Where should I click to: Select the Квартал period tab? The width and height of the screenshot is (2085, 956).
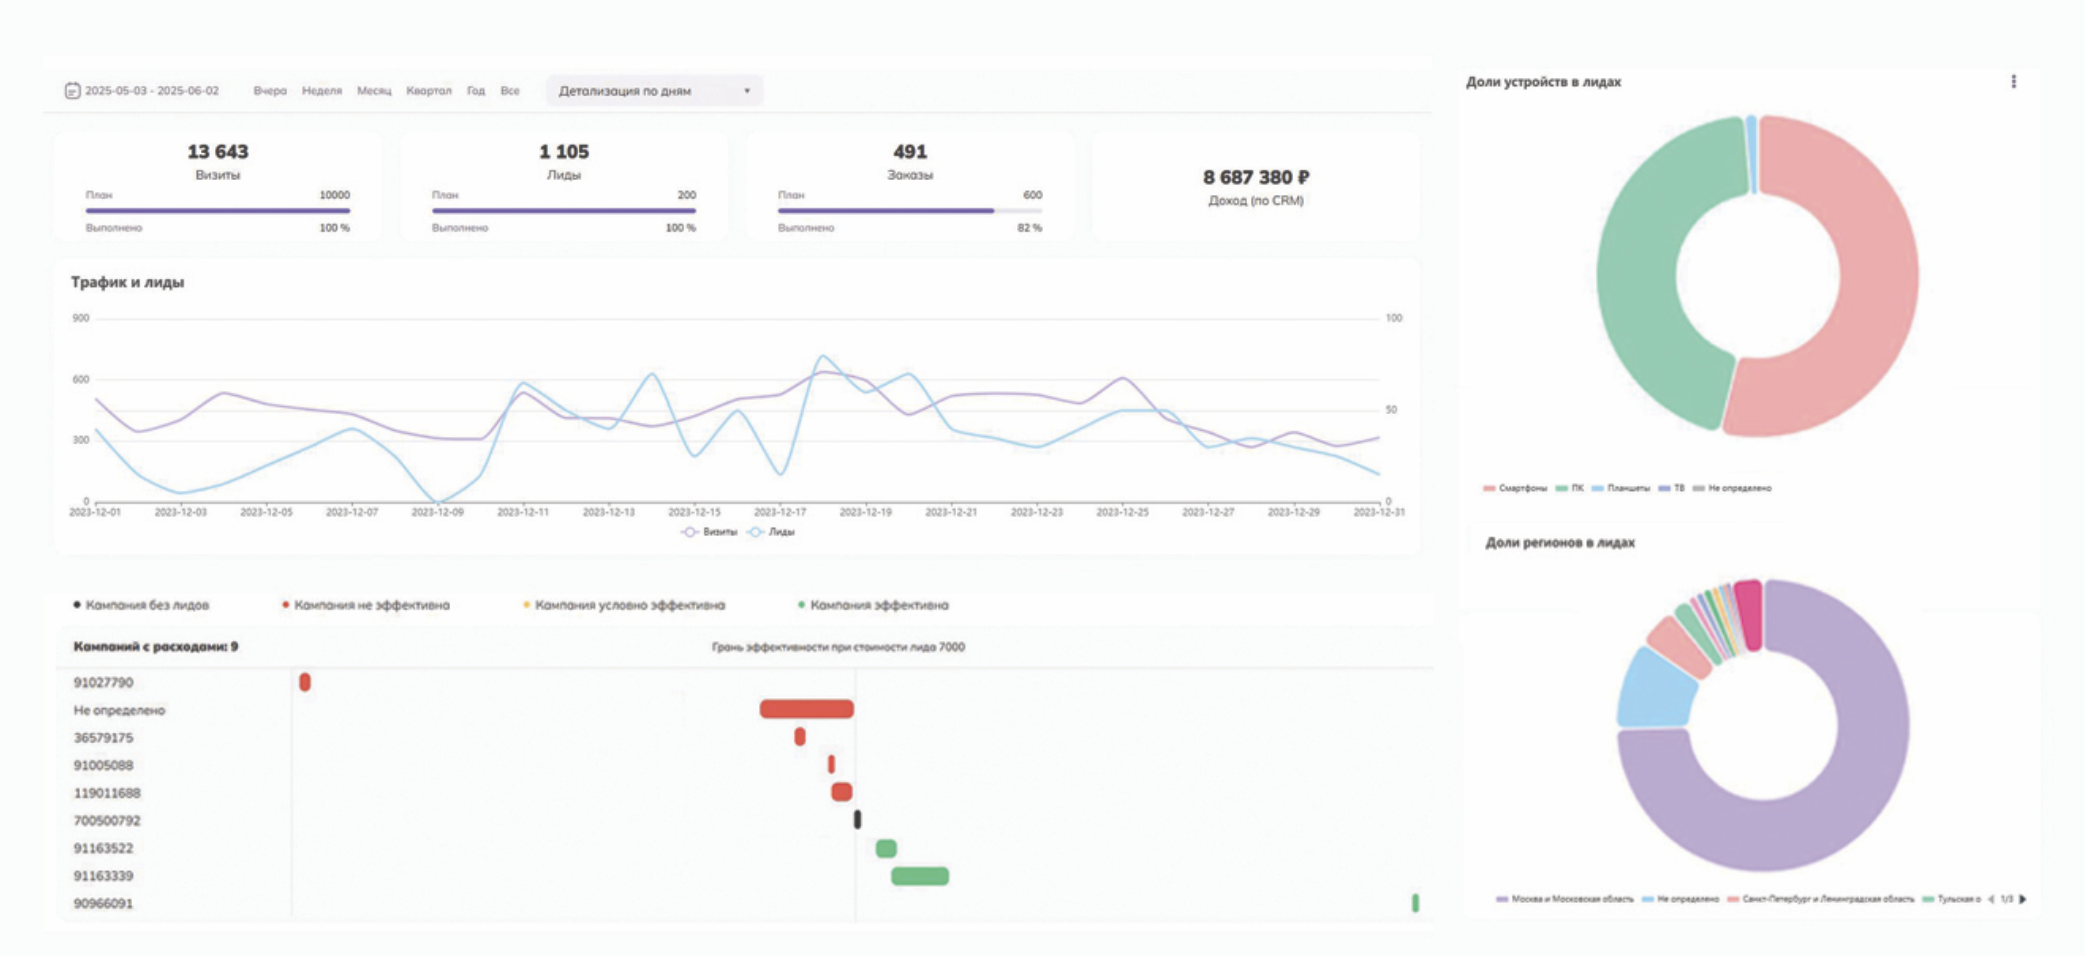(x=428, y=91)
